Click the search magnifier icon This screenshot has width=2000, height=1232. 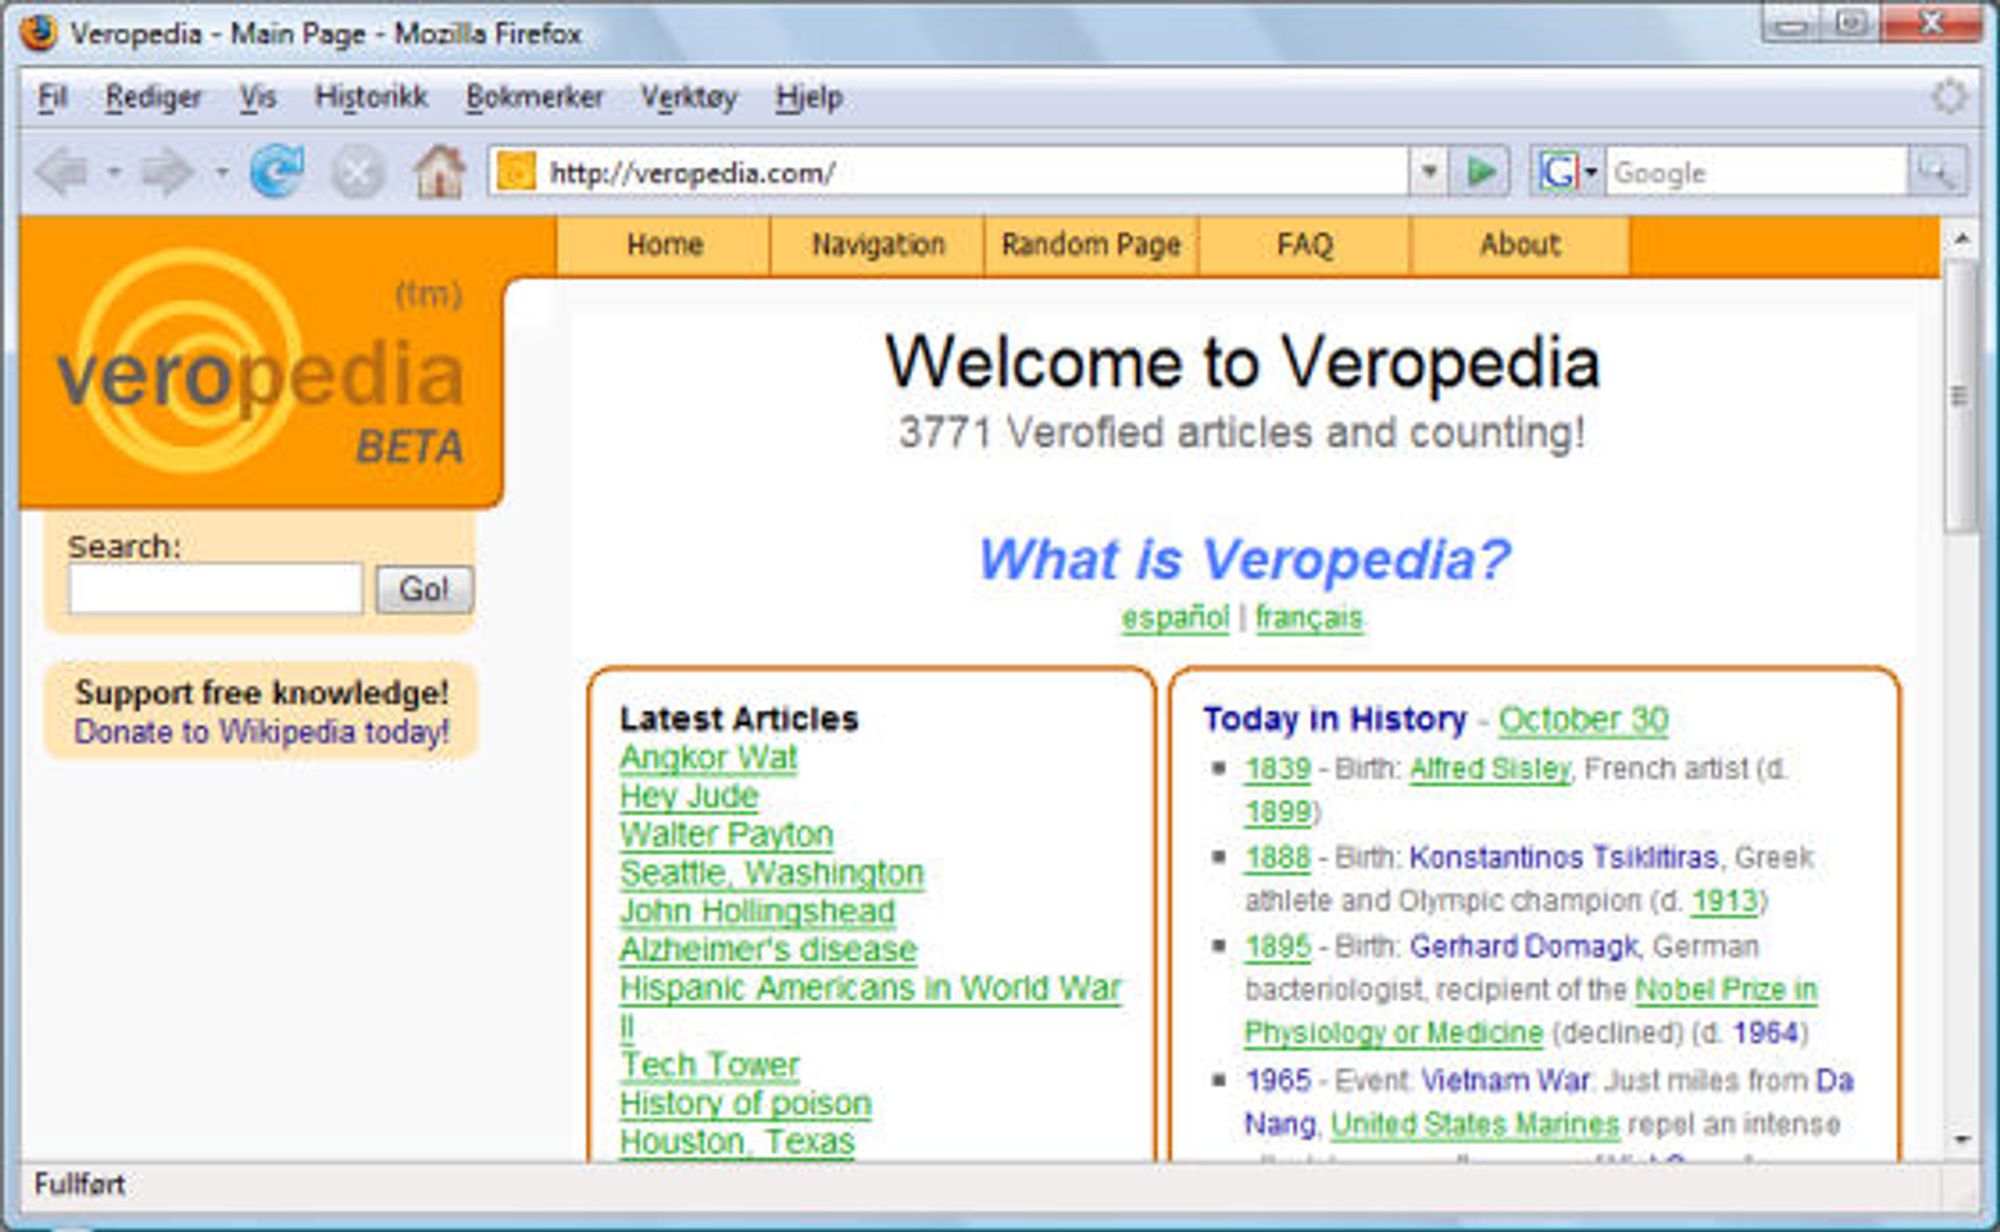pos(1937,172)
